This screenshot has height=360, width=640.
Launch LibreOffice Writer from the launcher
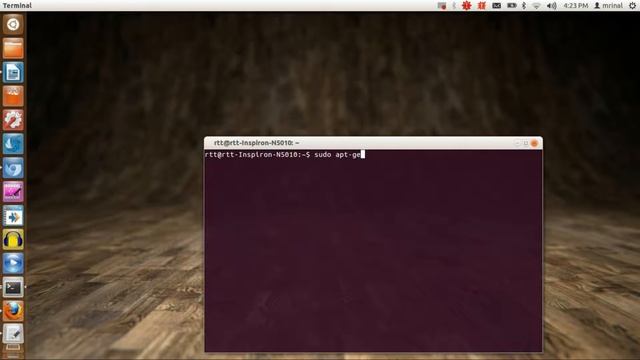point(13,72)
